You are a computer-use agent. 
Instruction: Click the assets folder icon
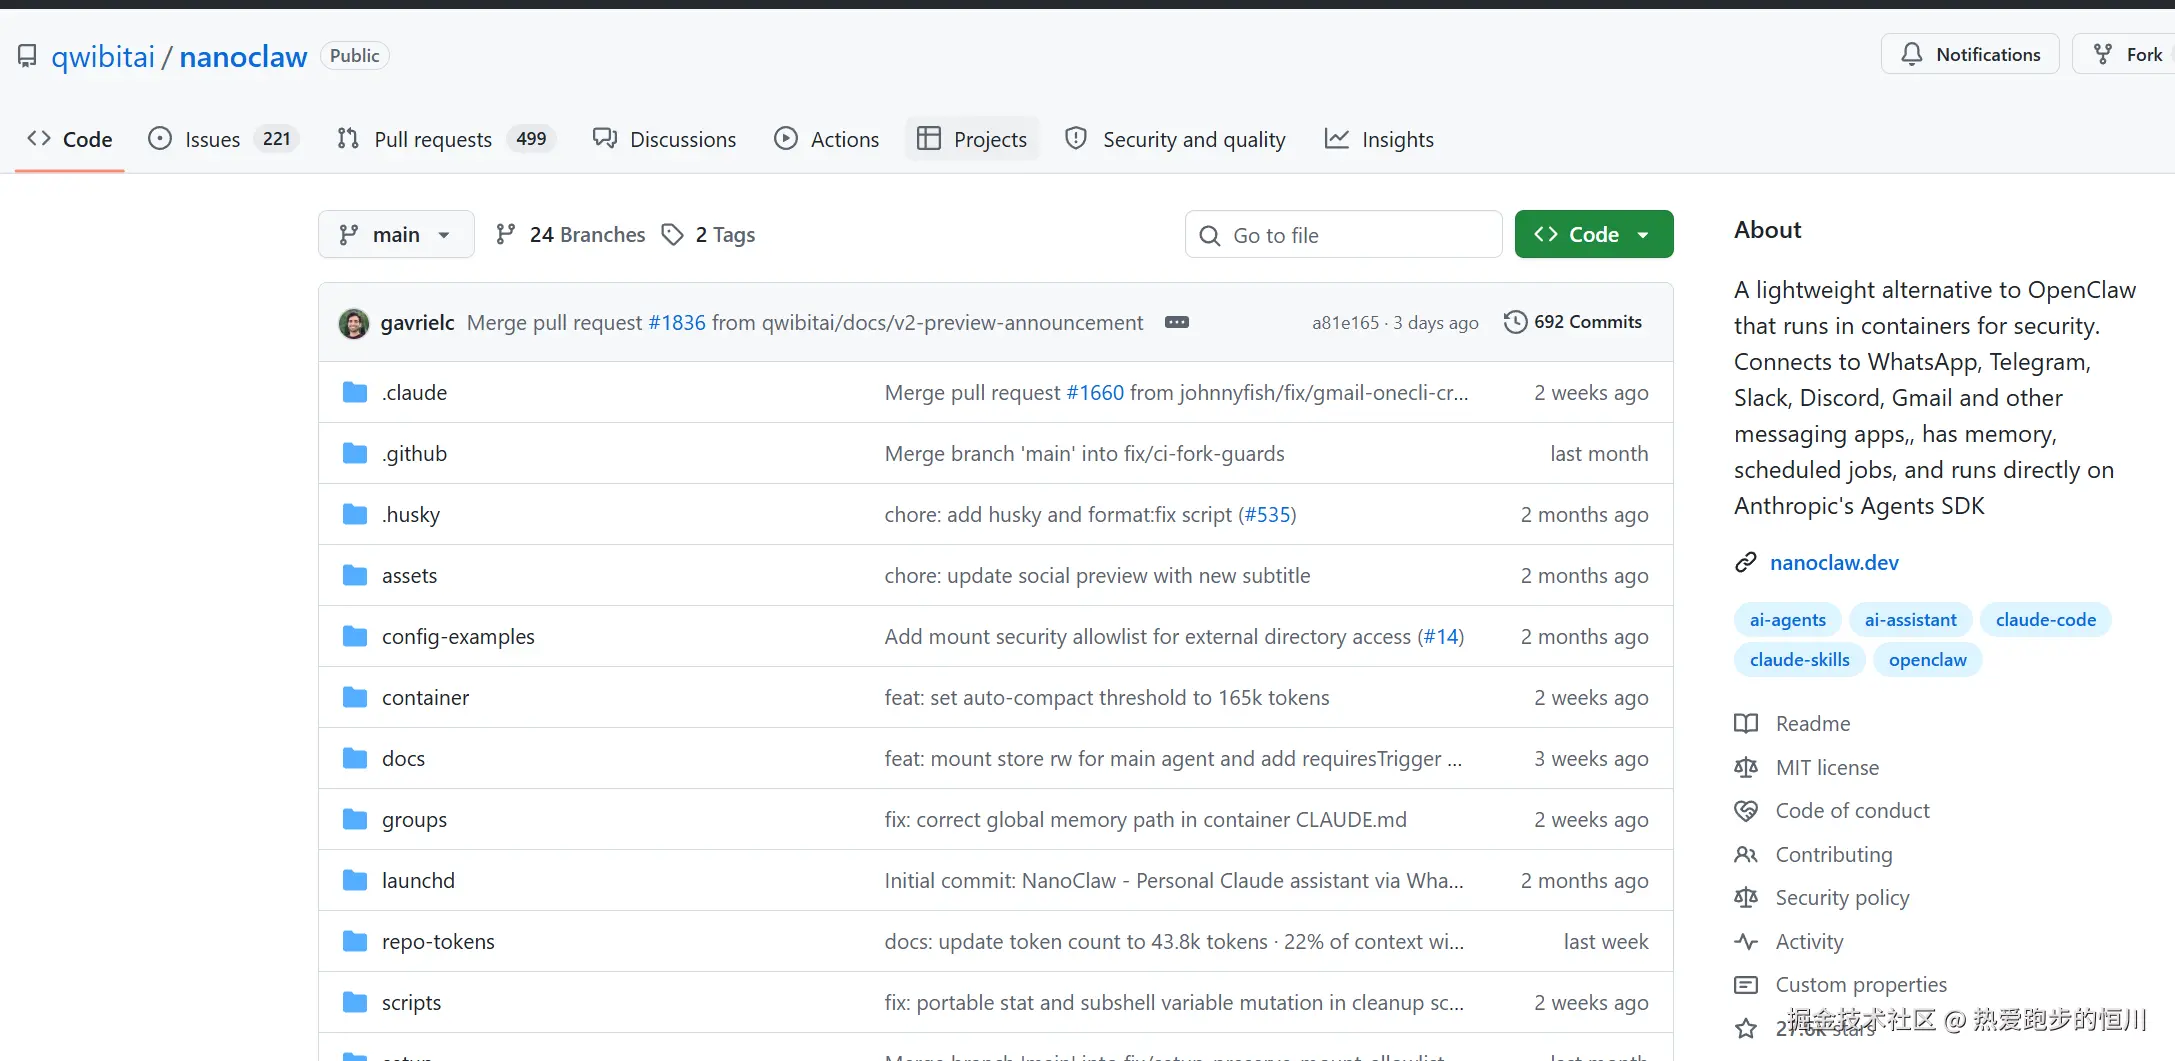(355, 575)
